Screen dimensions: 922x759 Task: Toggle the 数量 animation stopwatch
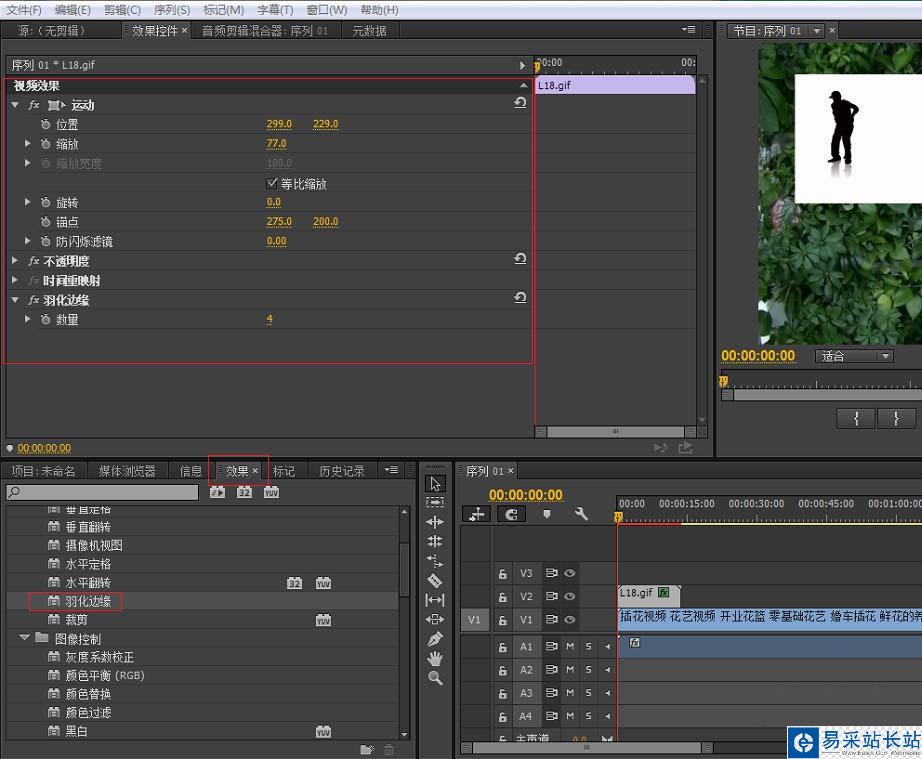pyautogui.click(x=45, y=319)
